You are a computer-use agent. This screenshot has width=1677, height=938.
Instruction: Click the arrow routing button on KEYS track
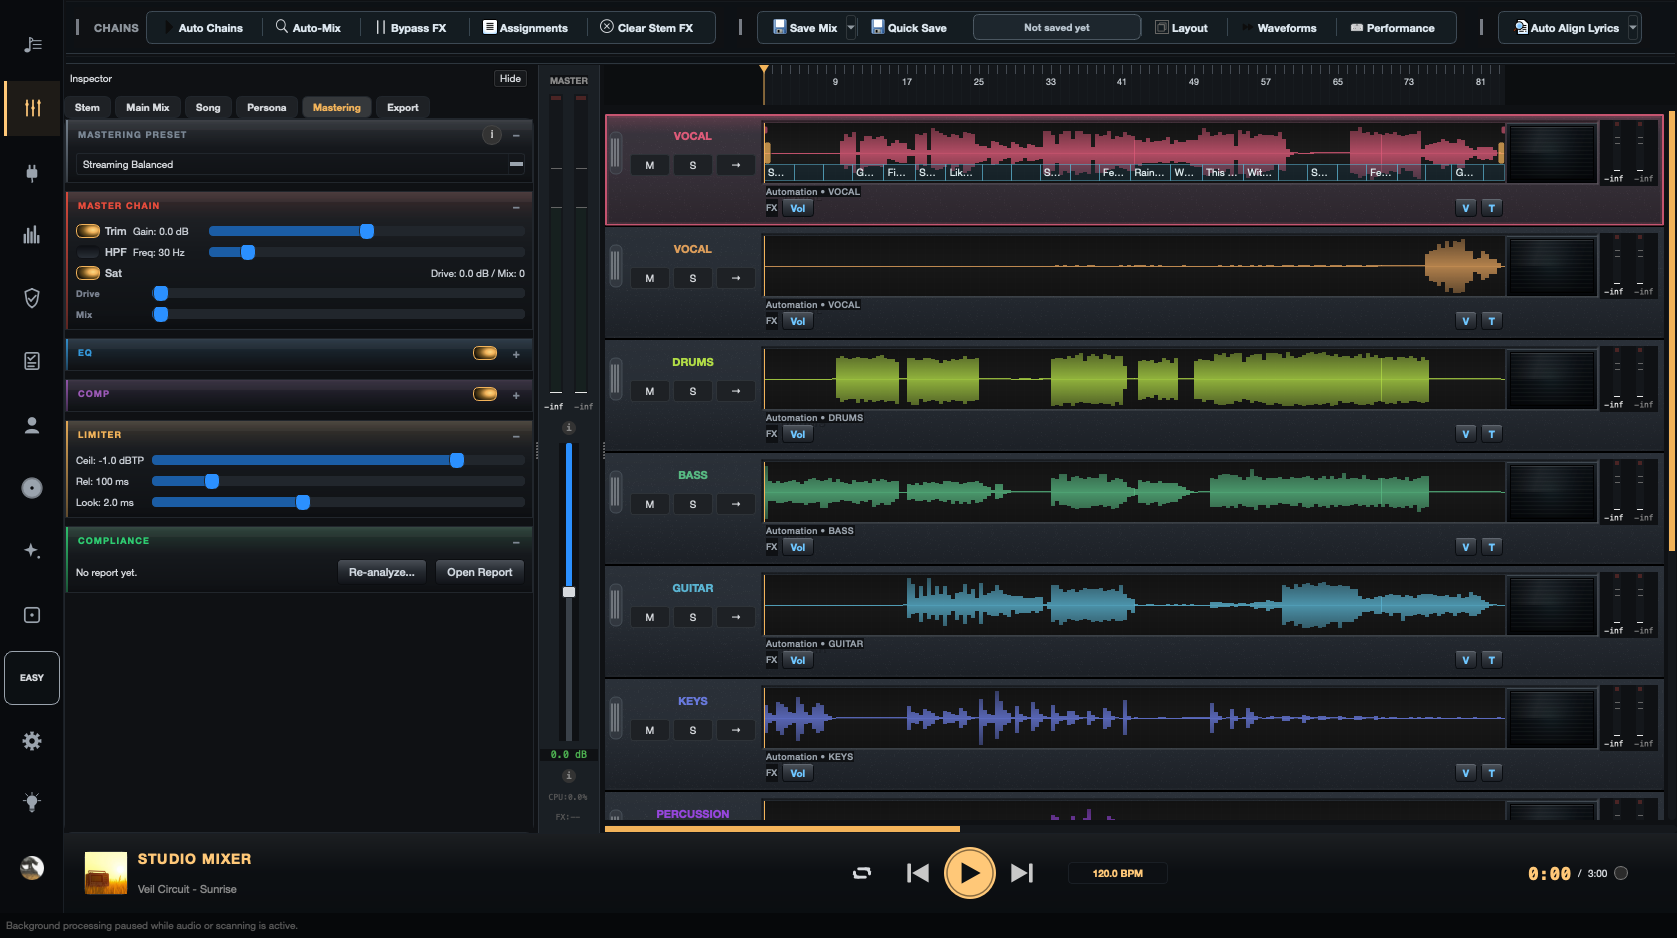[x=736, y=730]
